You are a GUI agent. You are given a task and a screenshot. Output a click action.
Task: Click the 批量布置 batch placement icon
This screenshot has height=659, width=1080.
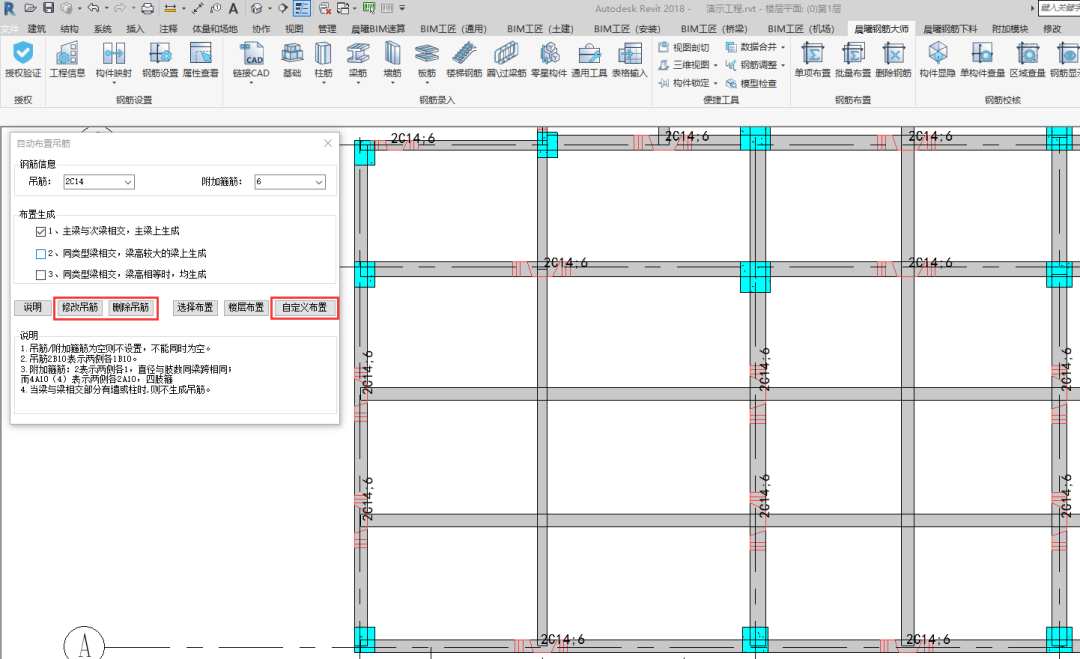(853, 53)
